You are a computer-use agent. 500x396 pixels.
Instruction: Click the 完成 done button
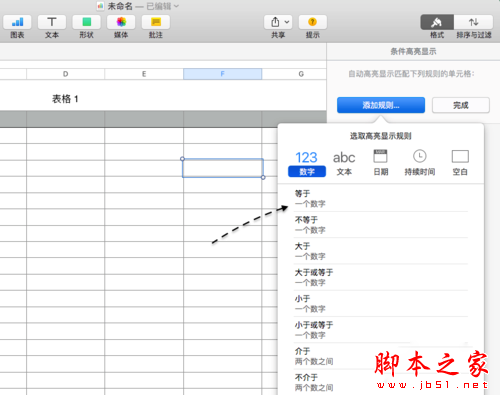461,105
